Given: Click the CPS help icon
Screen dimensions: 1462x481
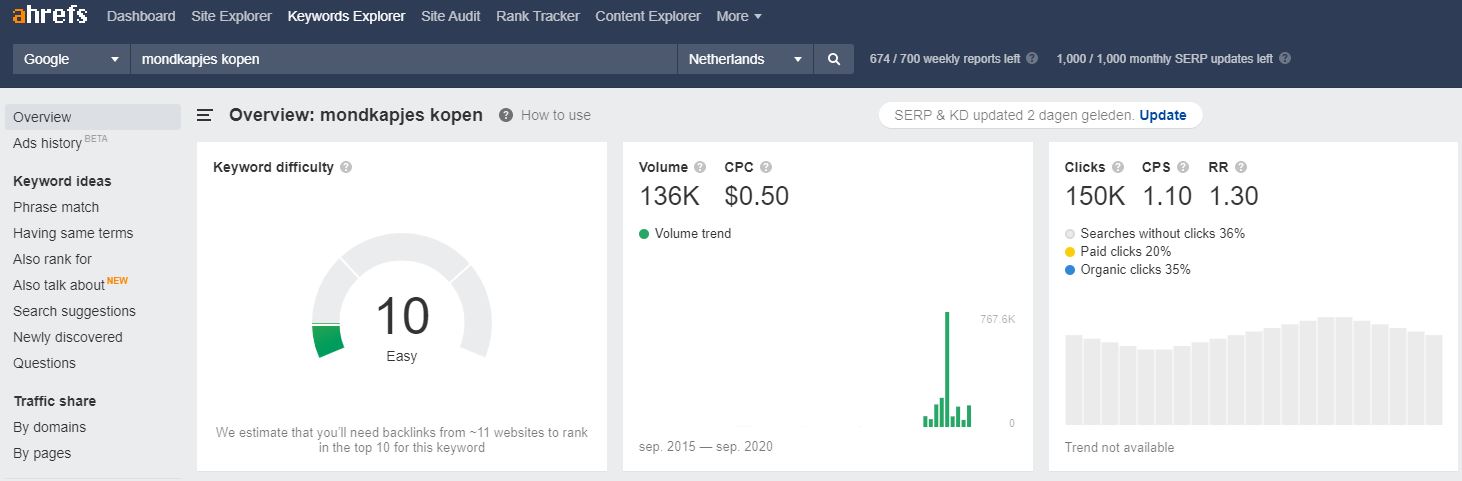Looking at the screenshot, I should click(1182, 168).
